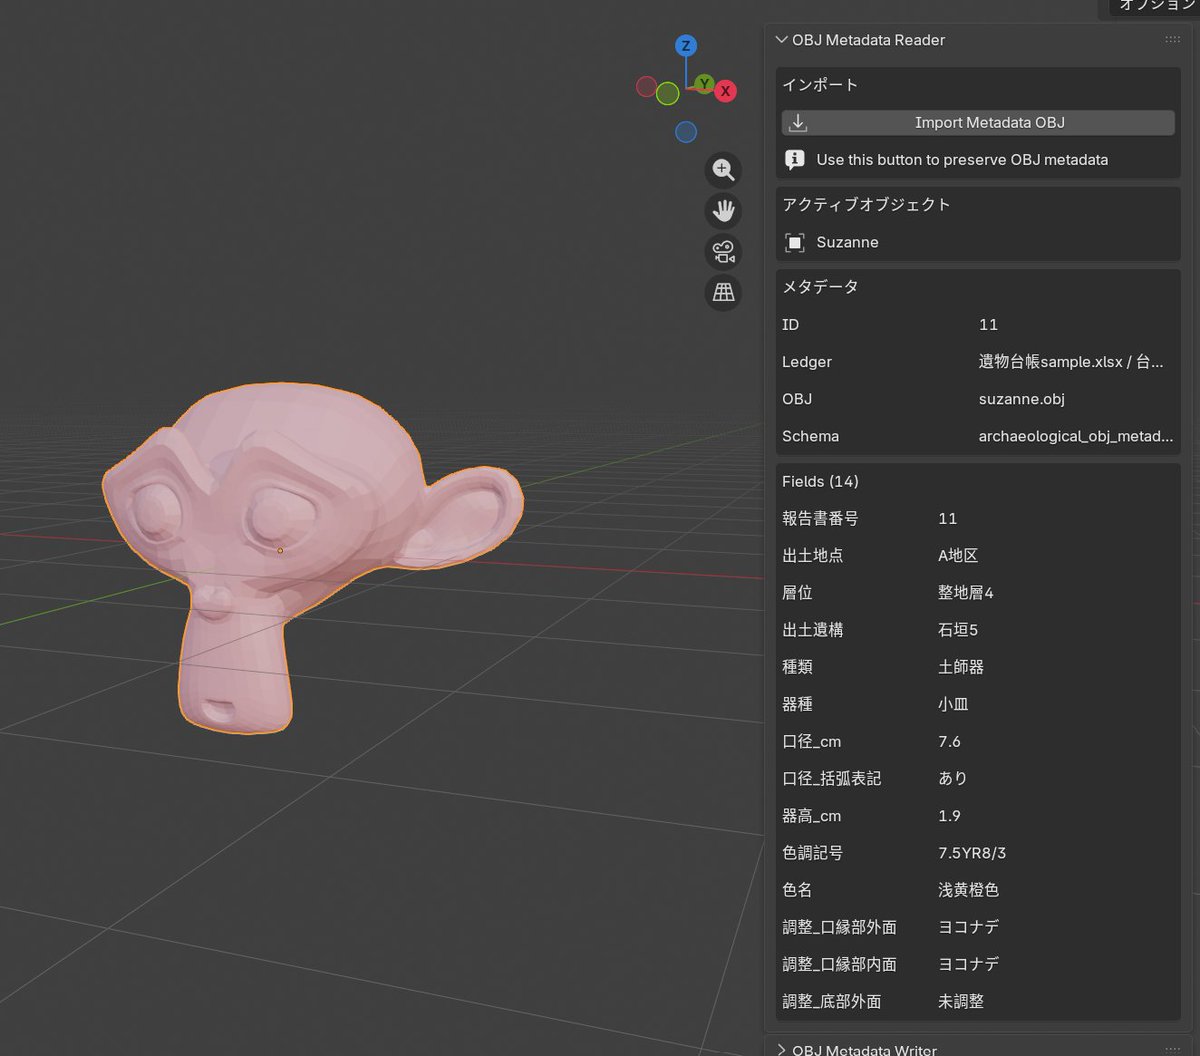The image size is (1200, 1056).
Task: Collapse the OBJ Metadata Reader panel
Action: coord(782,40)
